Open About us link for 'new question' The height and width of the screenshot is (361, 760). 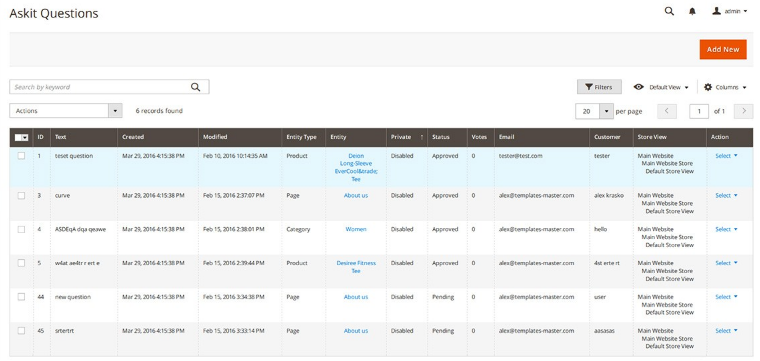click(356, 297)
